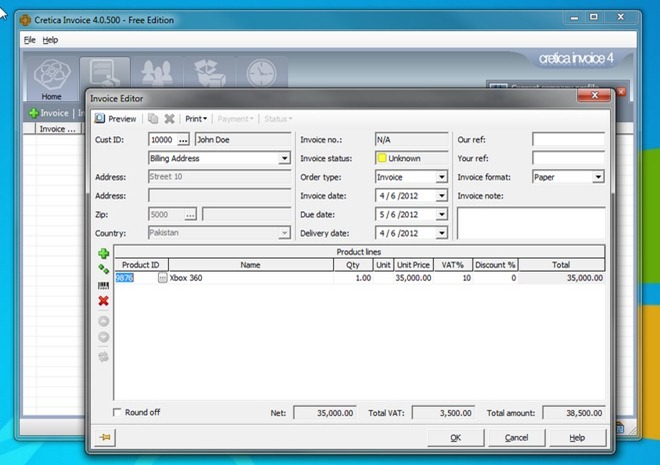Open the clock icon tab in main window
Viewport: 660px width, 465px height.
[261, 72]
